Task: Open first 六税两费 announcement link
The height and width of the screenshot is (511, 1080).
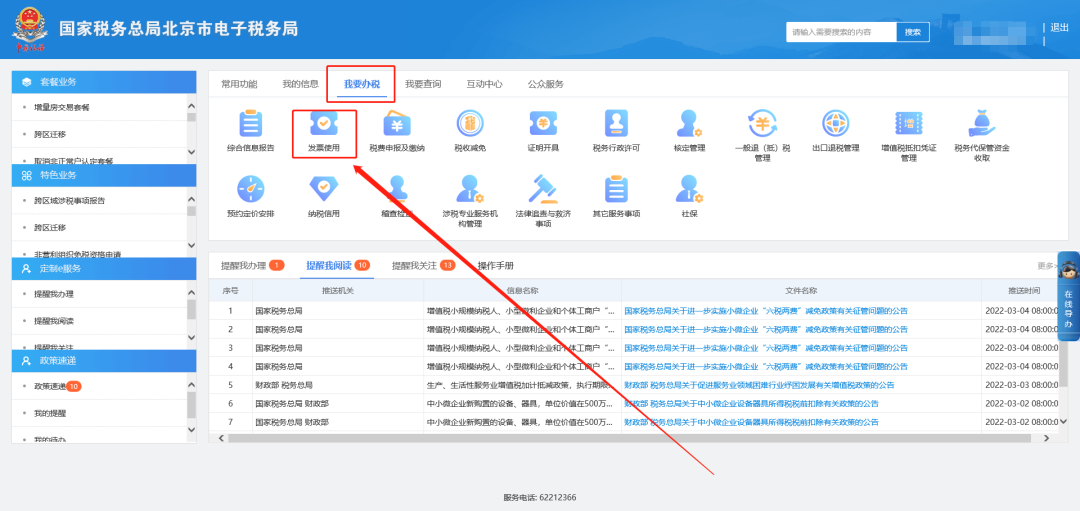Action: tap(766, 311)
